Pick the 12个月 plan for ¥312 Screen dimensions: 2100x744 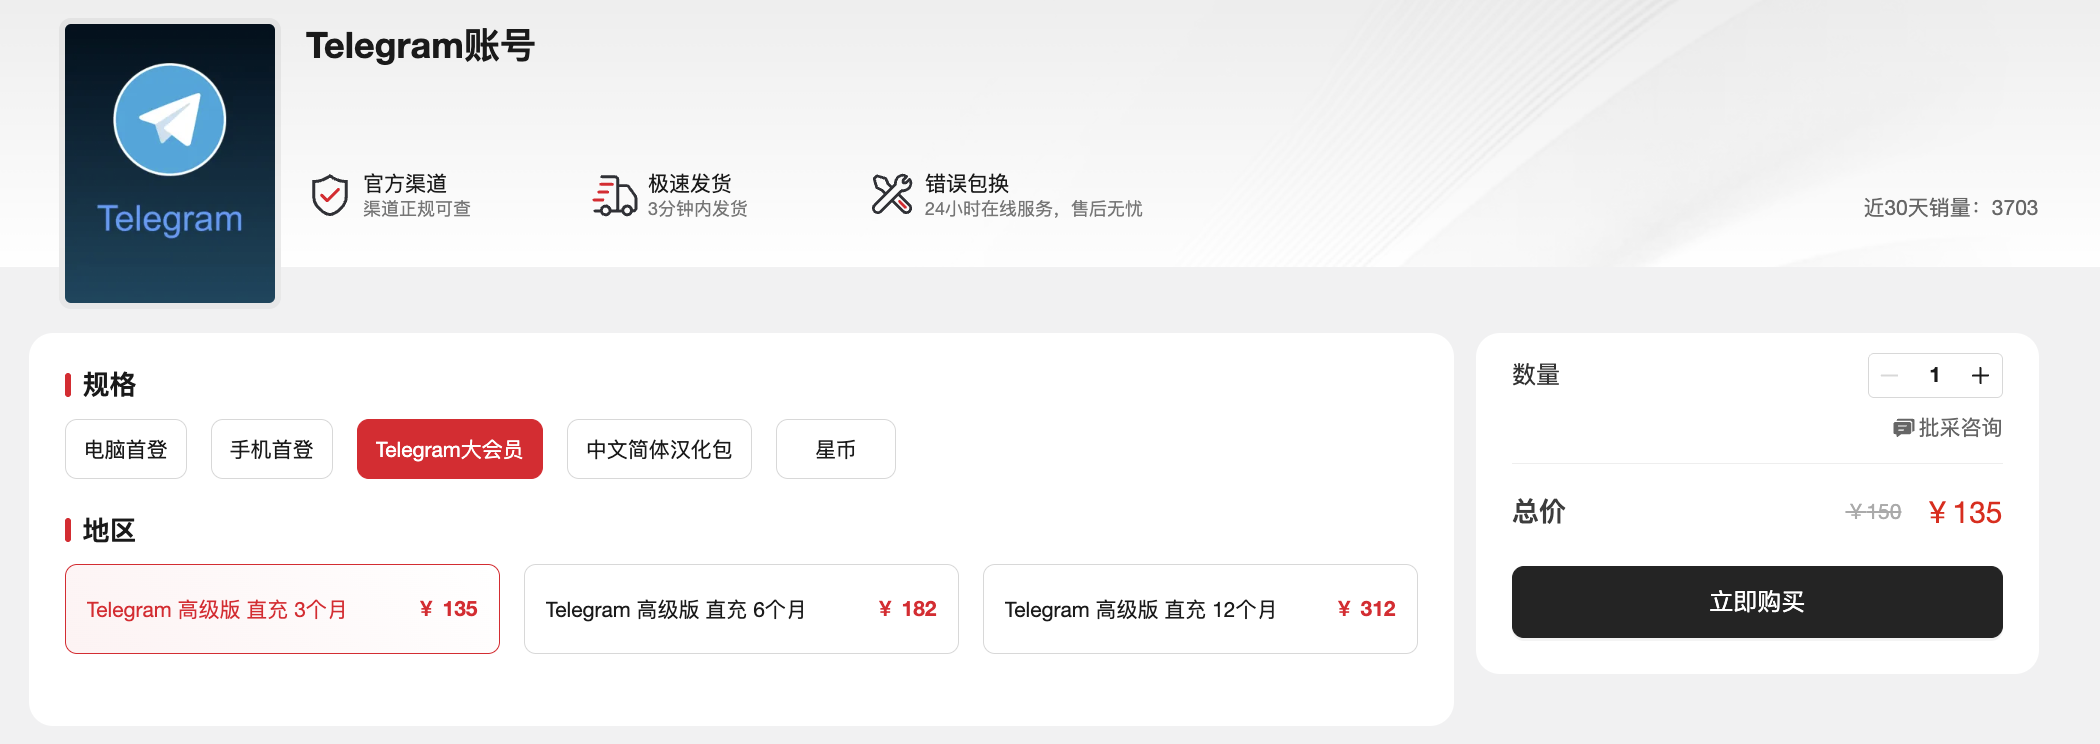1200,609
